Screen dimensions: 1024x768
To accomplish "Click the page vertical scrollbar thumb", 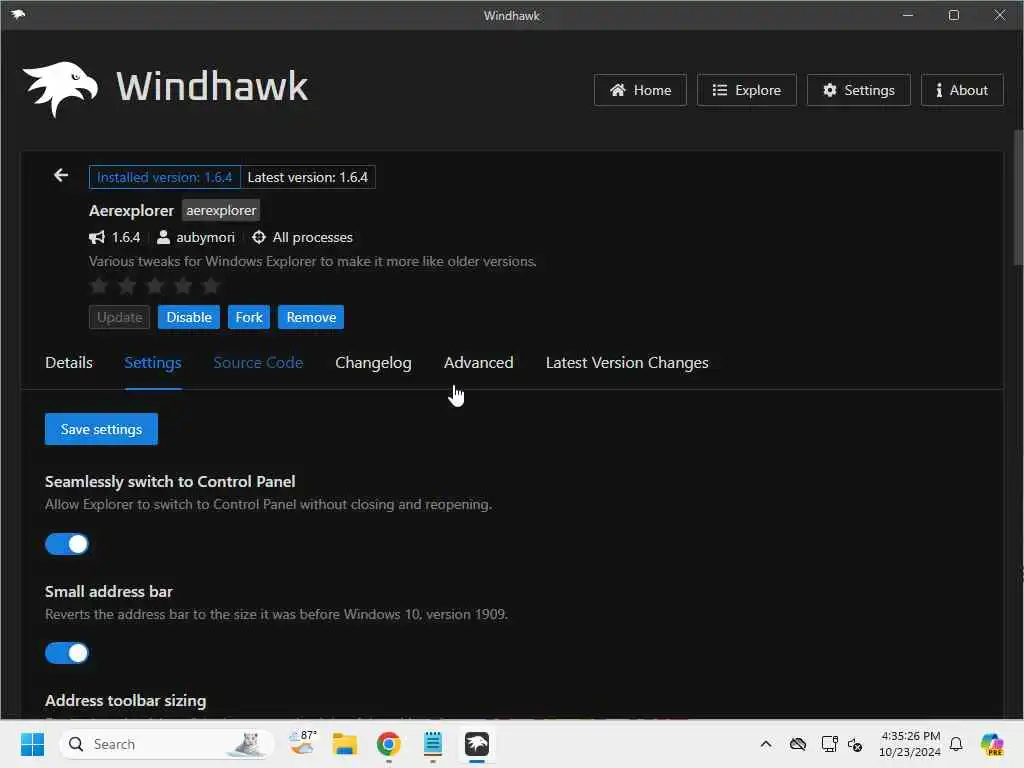I will tap(1017, 197).
